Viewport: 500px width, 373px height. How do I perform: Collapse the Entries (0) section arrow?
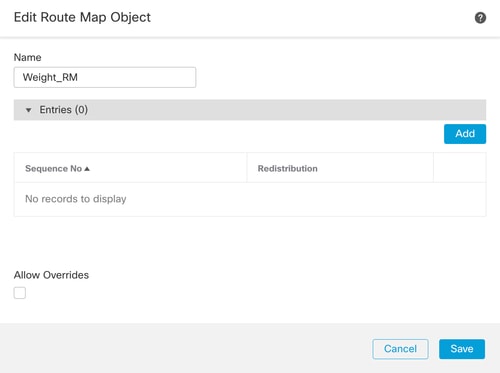click(29, 110)
